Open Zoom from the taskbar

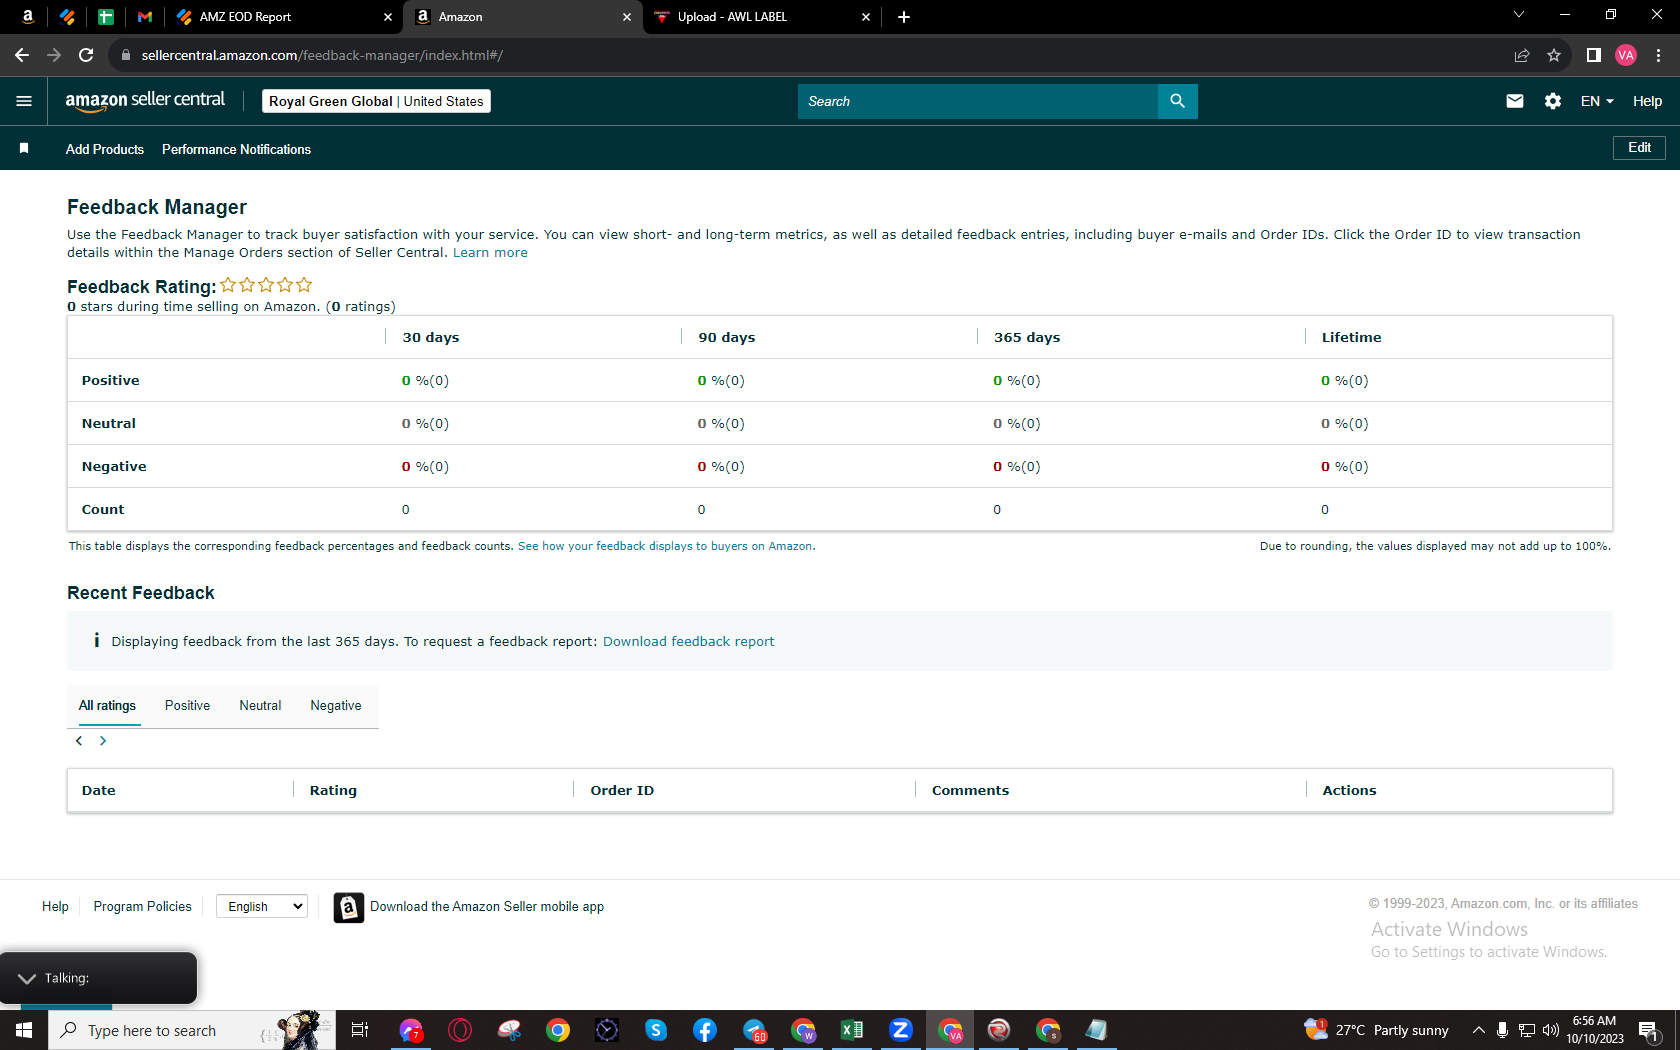coord(901,1030)
